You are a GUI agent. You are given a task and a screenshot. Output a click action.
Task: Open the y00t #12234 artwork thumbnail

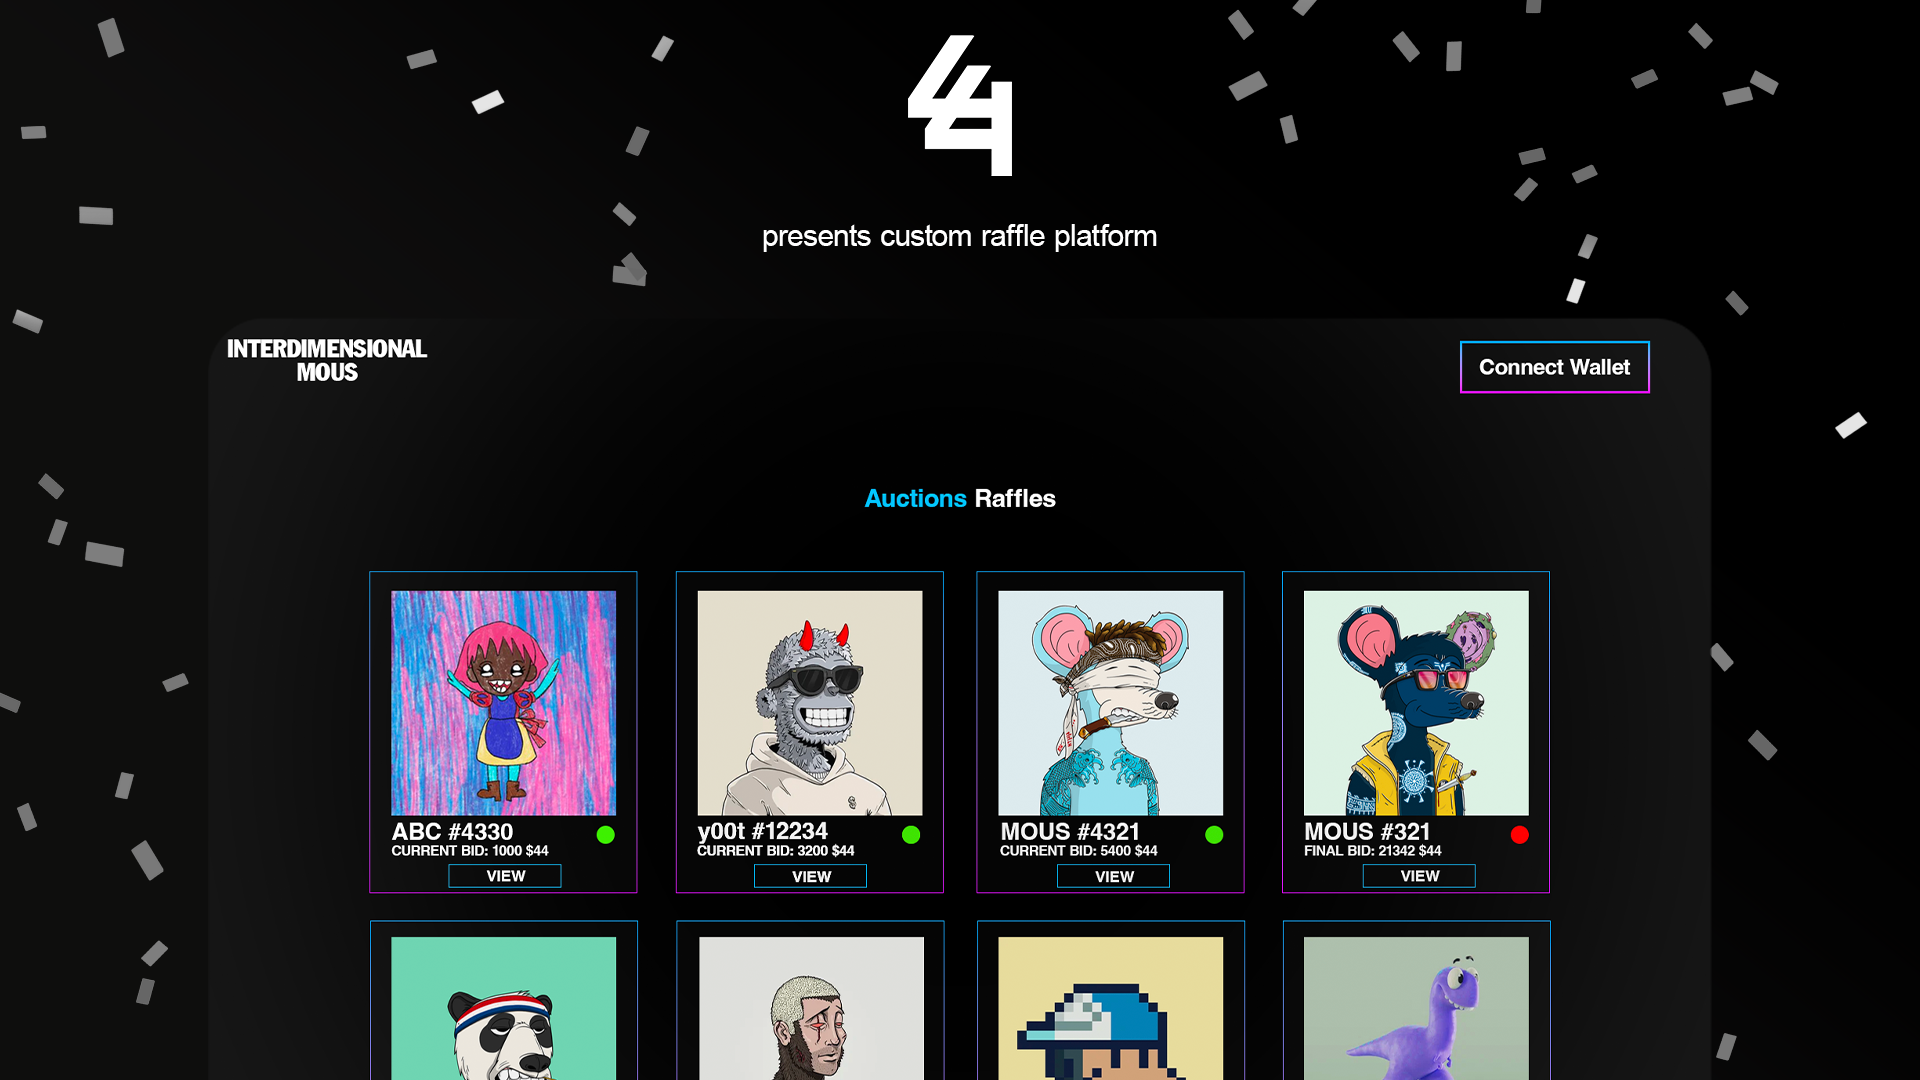tap(810, 703)
